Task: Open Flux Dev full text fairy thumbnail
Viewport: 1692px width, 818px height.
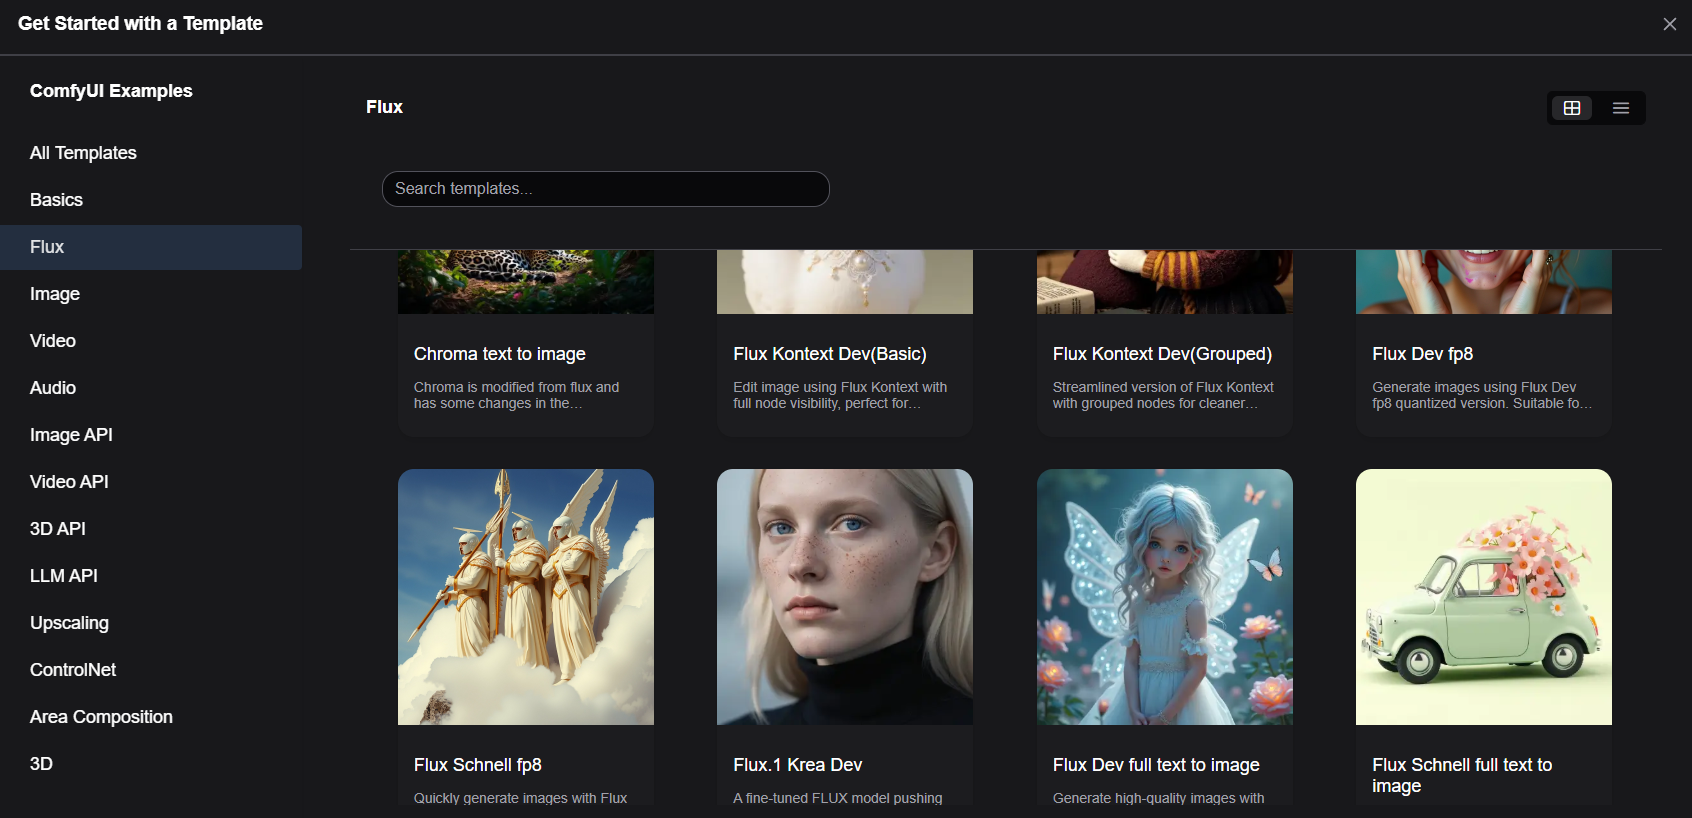Action: (x=1165, y=597)
